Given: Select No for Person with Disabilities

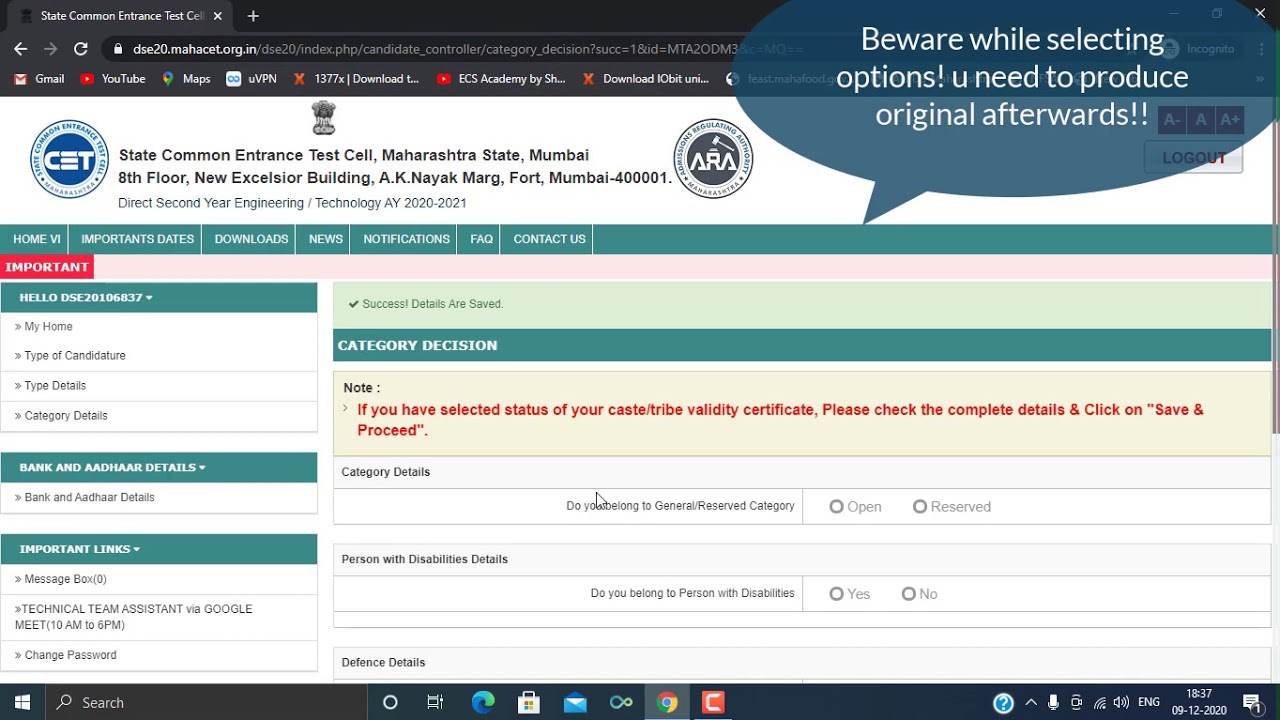Looking at the screenshot, I should 908,594.
